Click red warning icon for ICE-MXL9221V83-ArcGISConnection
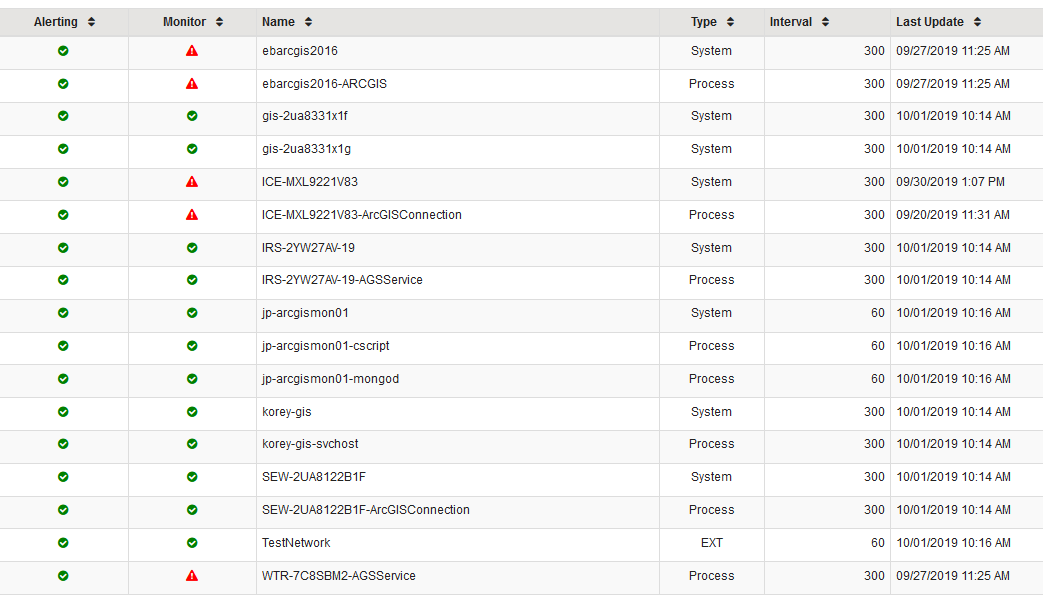1043x598 pixels. point(192,215)
